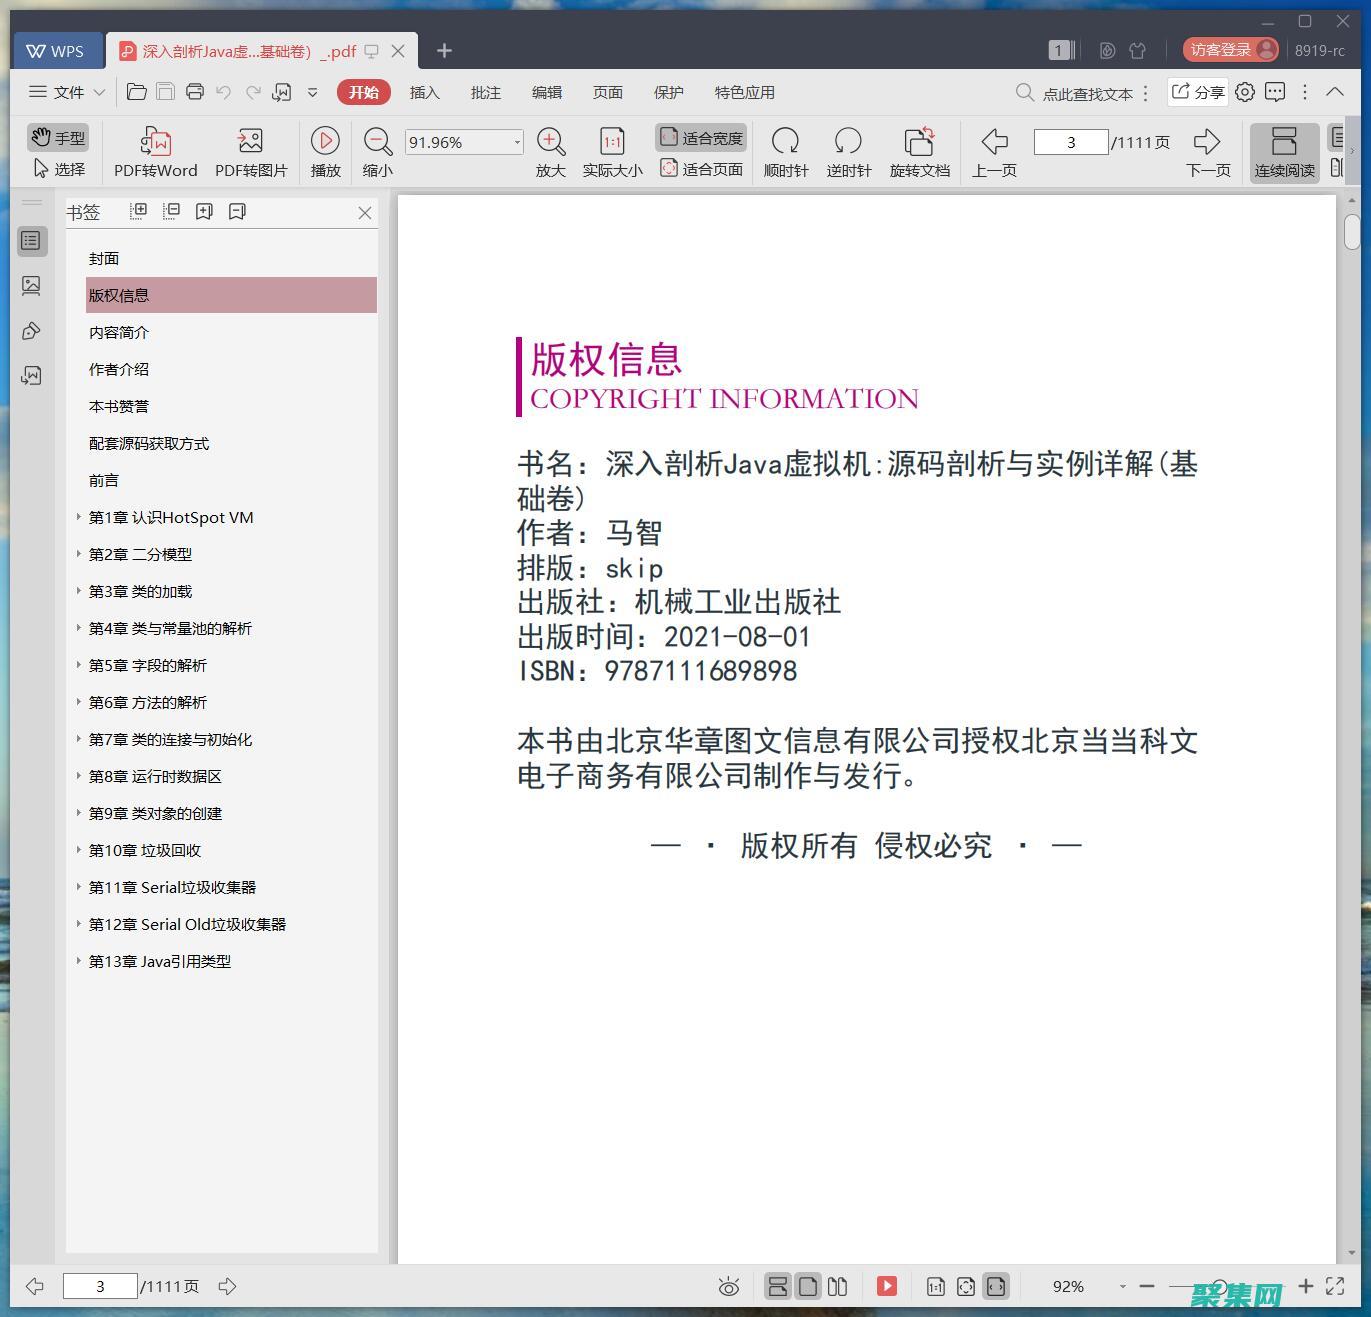Image resolution: width=1371 pixels, height=1317 pixels.
Task: Open the 特色应用 menu tab
Action: tap(743, 92)
